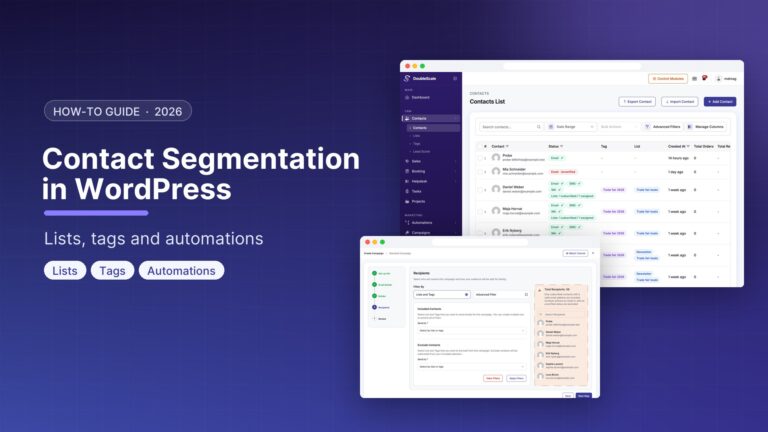Click Daniel Weber's avatar in the contacts table

(496, 189)
